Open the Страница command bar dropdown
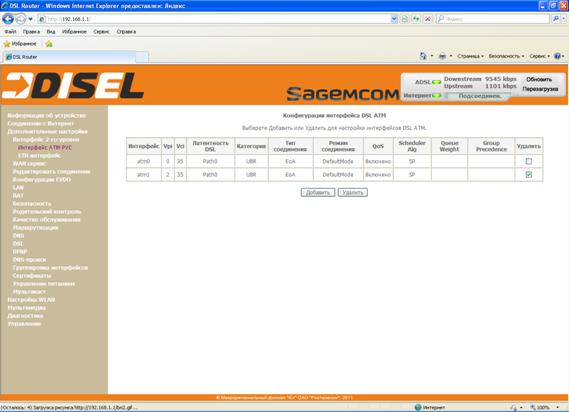569x412 pixels. coord(470,56)
